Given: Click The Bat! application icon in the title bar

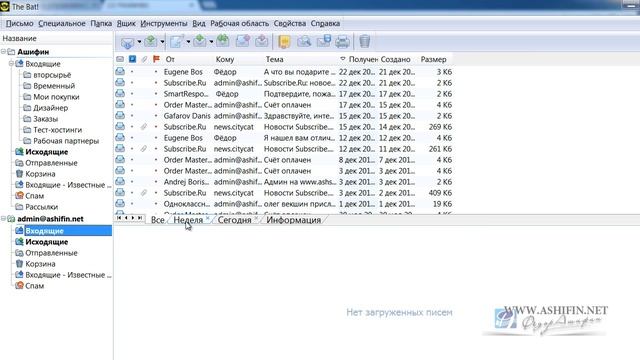Looking at the screenshot, I should (x=5, y=6).
